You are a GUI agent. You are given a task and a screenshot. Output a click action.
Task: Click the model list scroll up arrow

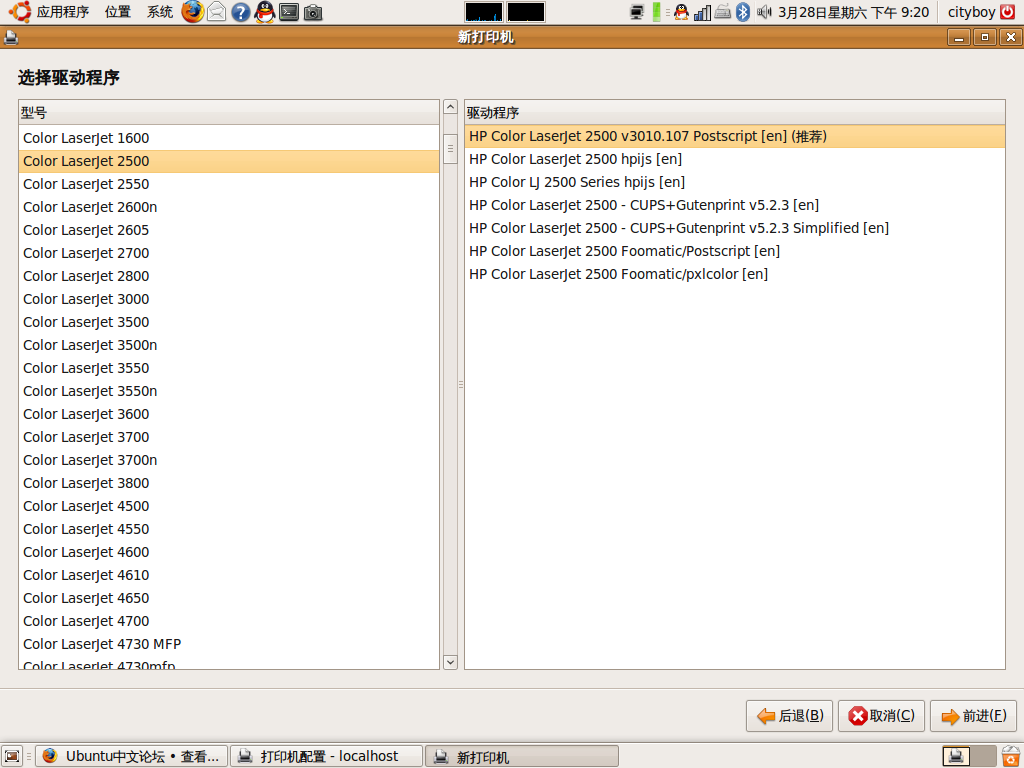point(450,107)
